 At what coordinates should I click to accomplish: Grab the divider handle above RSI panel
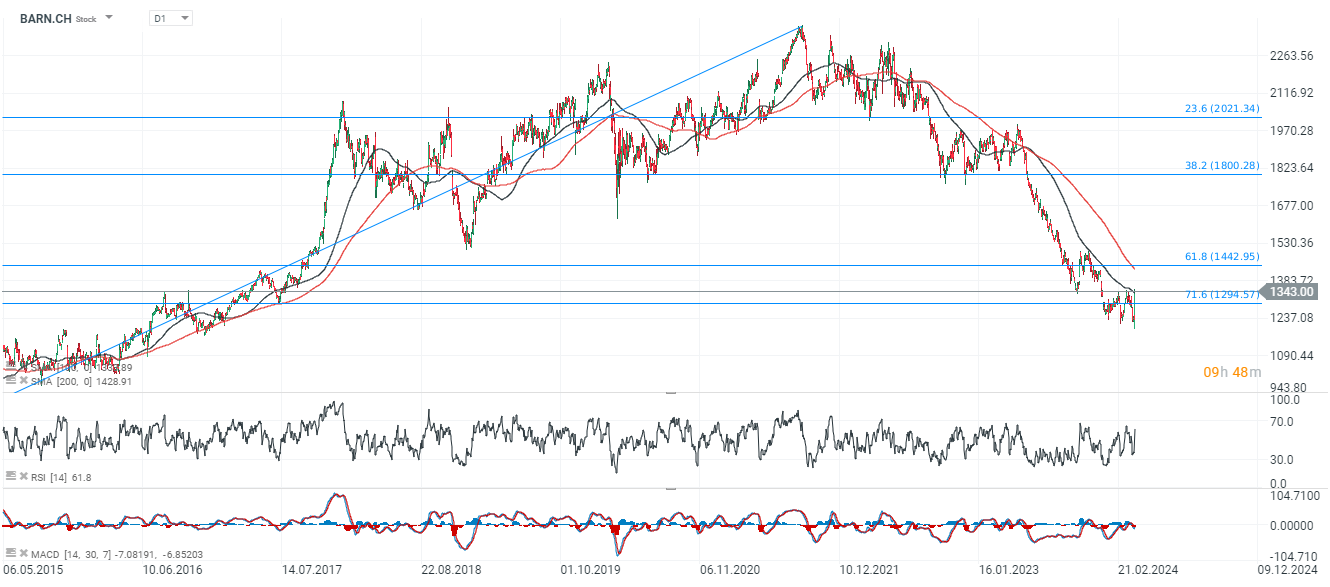[670, 393]
